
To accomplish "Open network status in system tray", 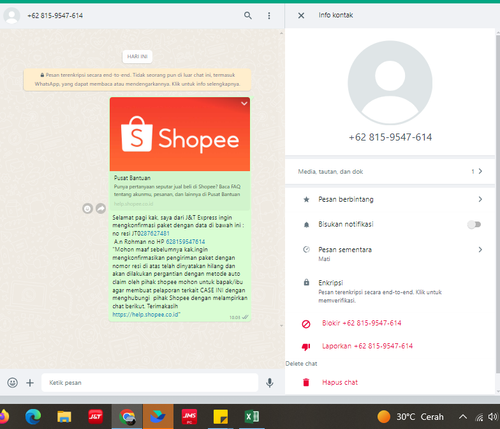I will click(x=479, y=417).
